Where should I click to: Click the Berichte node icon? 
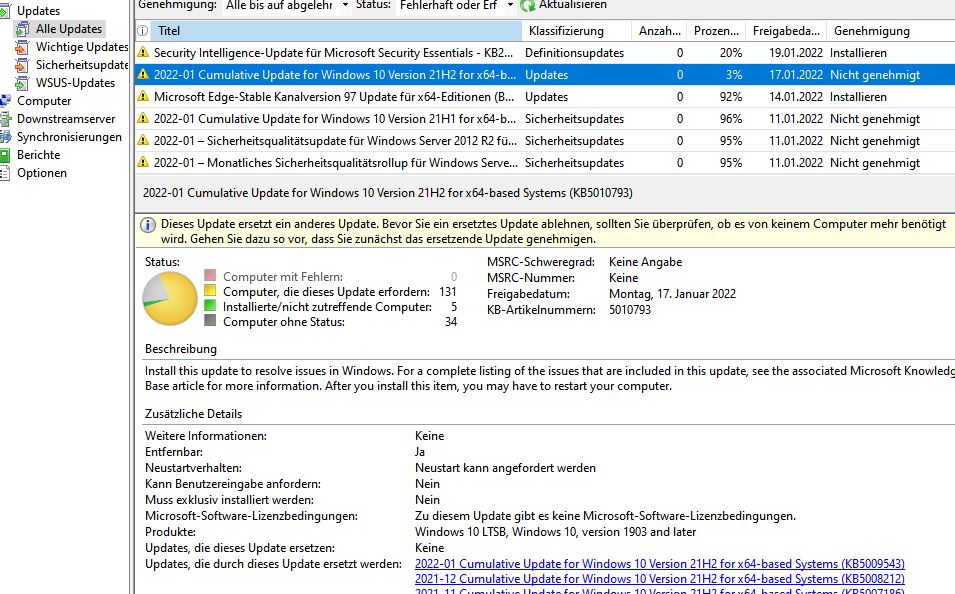coord(5,155)
